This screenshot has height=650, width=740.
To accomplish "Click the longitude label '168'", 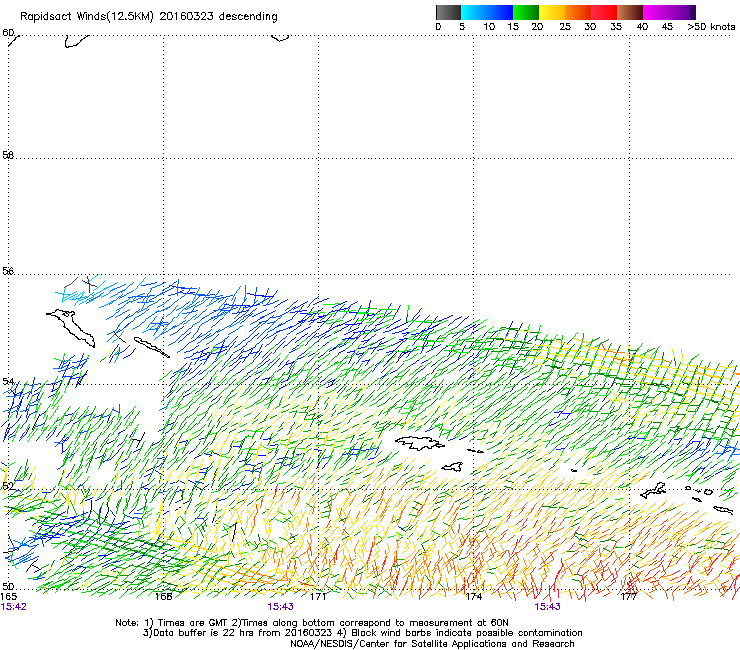I will tap(163, 597).
